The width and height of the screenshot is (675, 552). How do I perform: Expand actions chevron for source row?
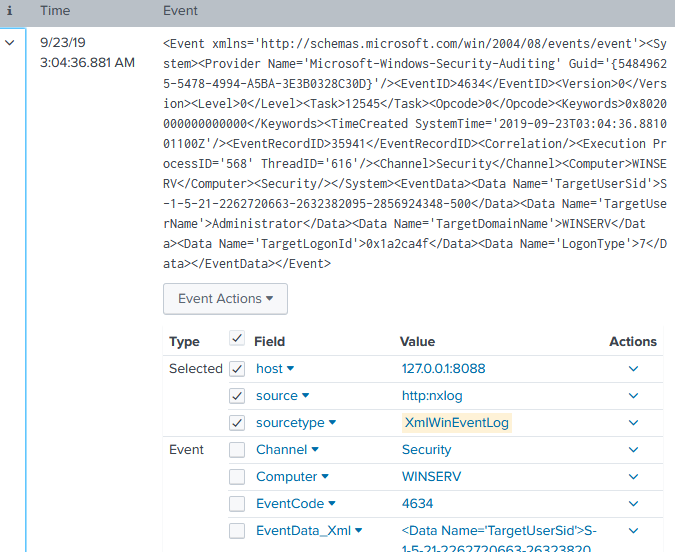pos(633,396)
